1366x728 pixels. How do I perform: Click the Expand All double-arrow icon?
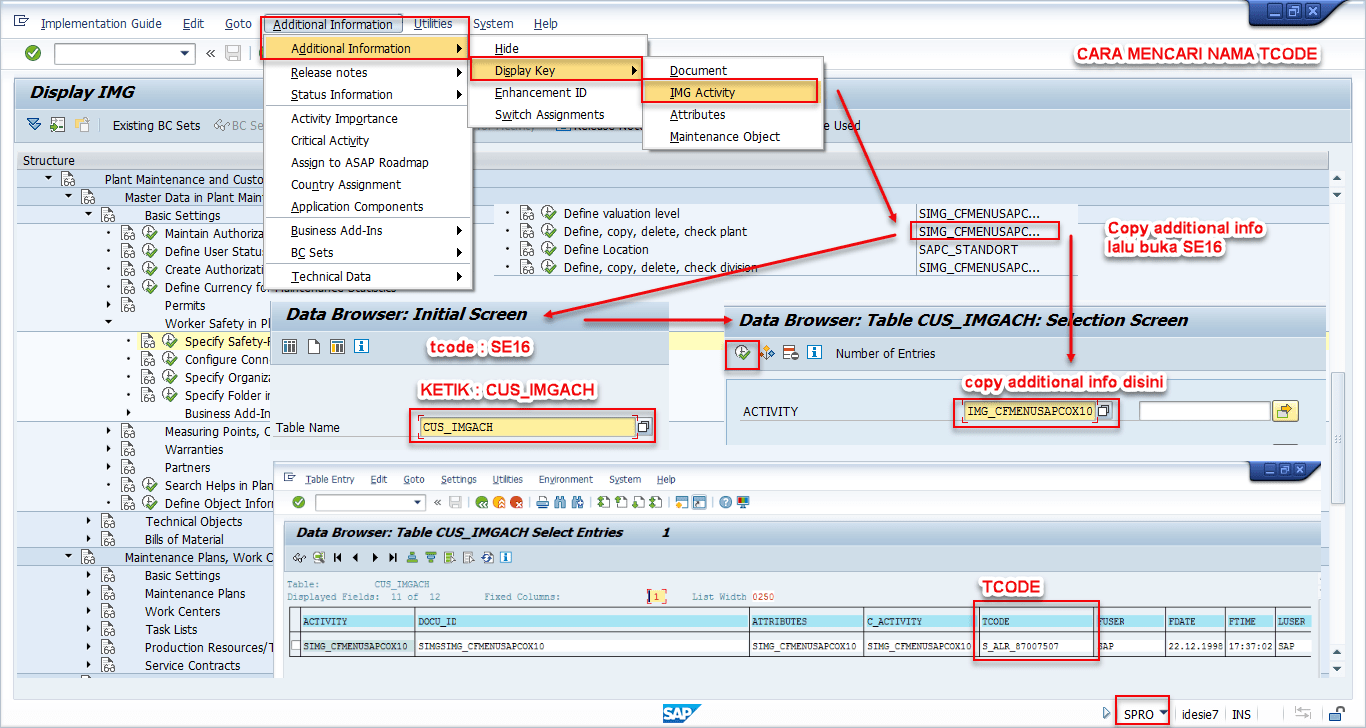(35, 125)
